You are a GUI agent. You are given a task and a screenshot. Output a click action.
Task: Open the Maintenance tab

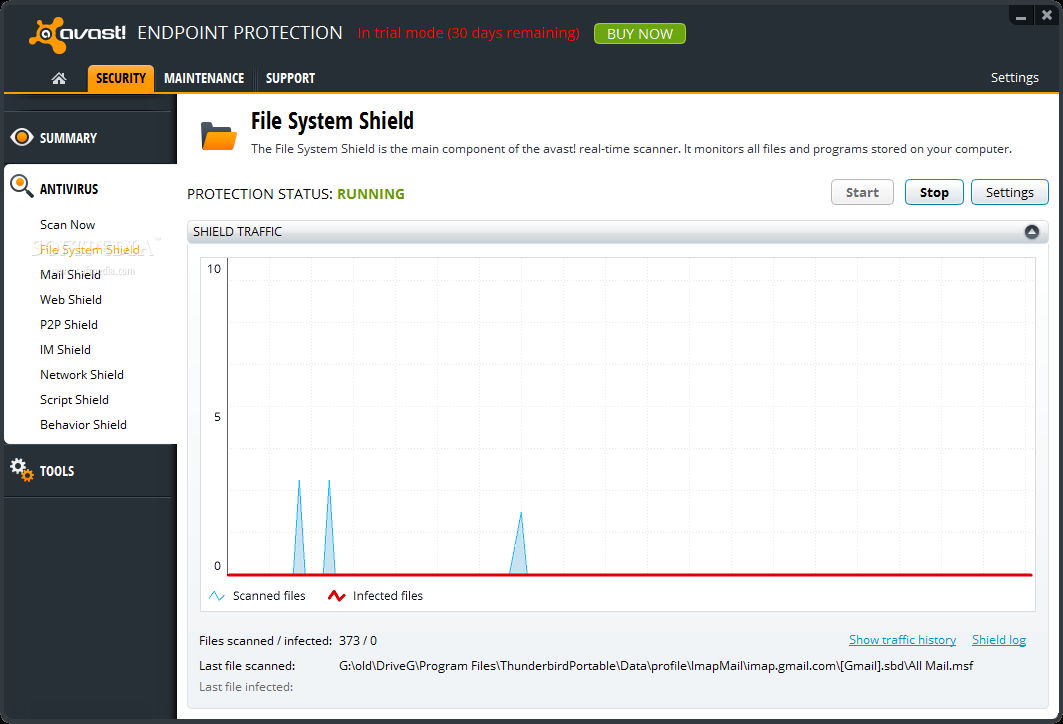click(204, 78)
